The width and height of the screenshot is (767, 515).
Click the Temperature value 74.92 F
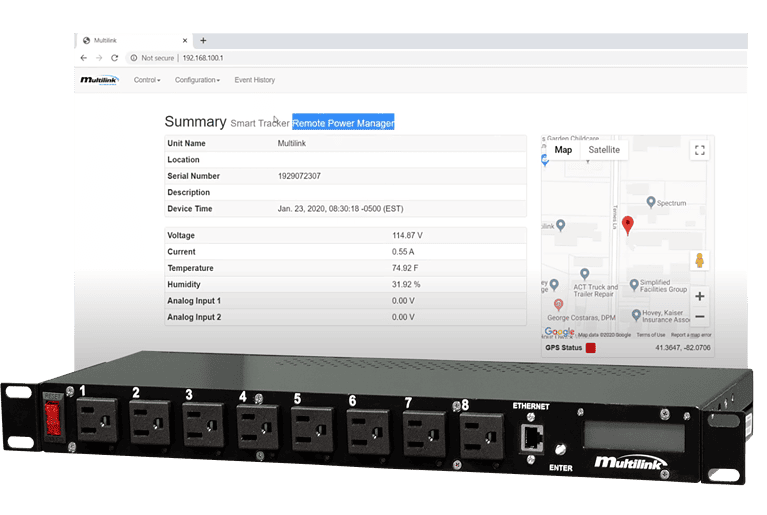tap(405, 269)
